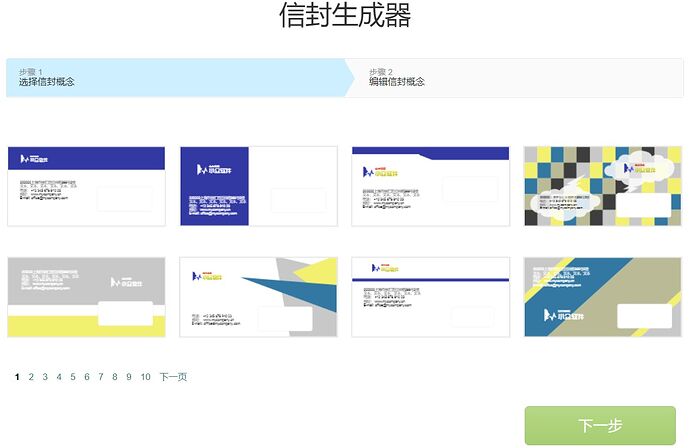The width and height of the screenshot is (690, 448).
Task: Click the 下一页 pagination link
Action: 173,377
